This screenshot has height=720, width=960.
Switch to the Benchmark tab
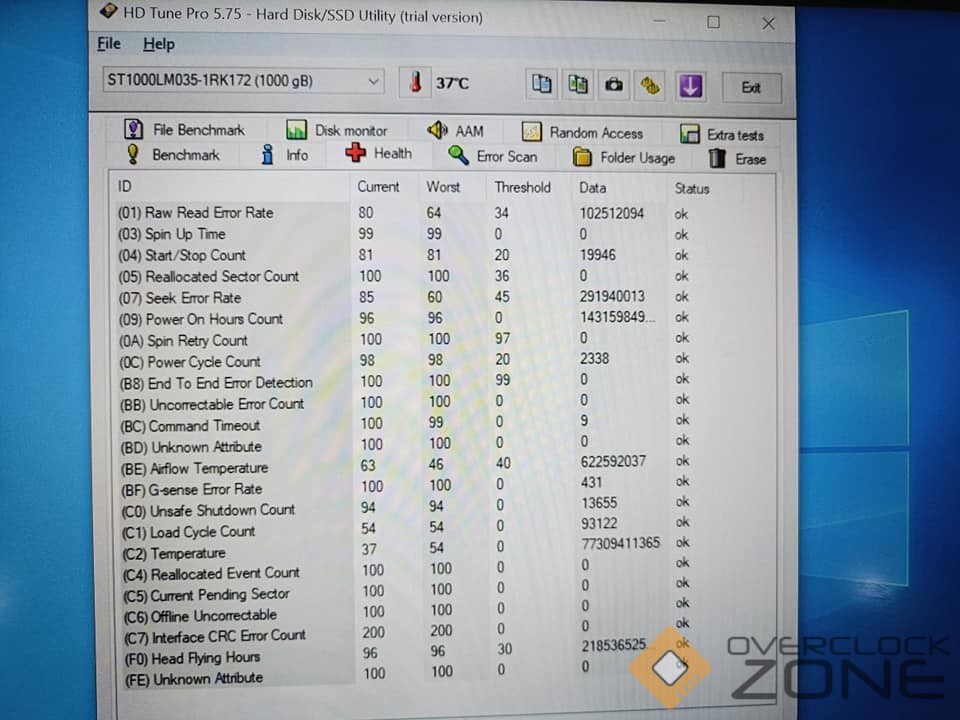[173, 154]
